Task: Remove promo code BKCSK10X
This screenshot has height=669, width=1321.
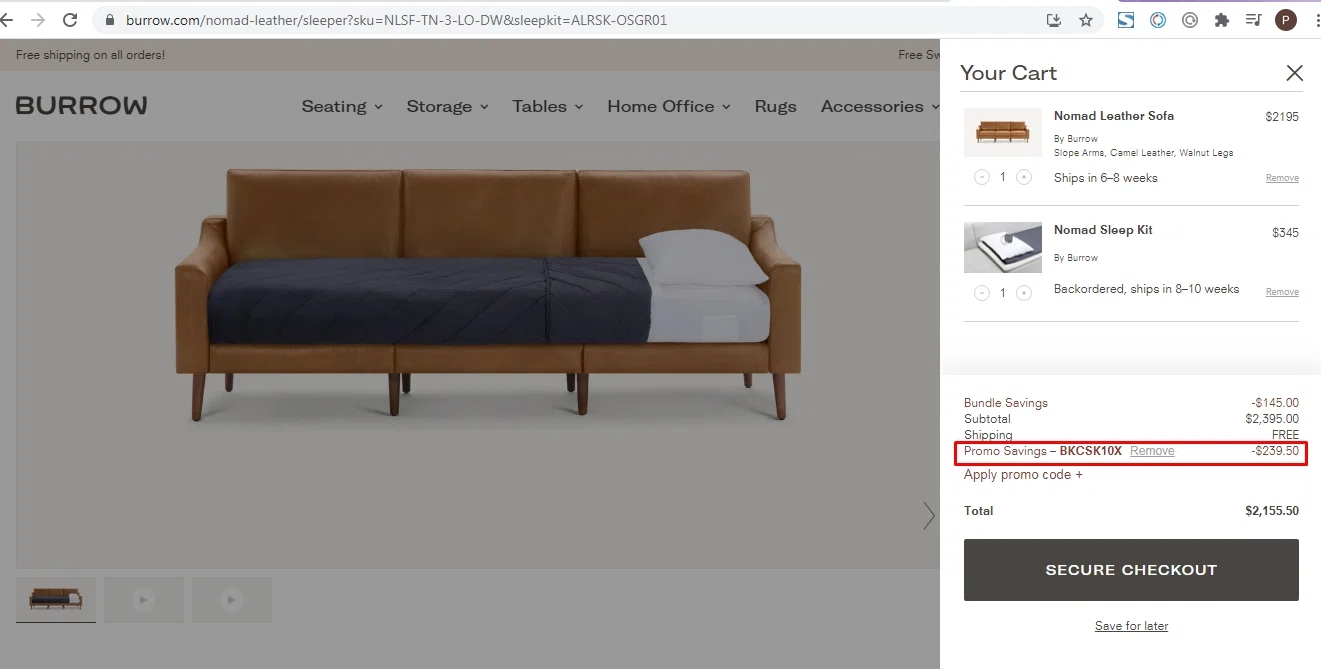Action: point(1152,451)
